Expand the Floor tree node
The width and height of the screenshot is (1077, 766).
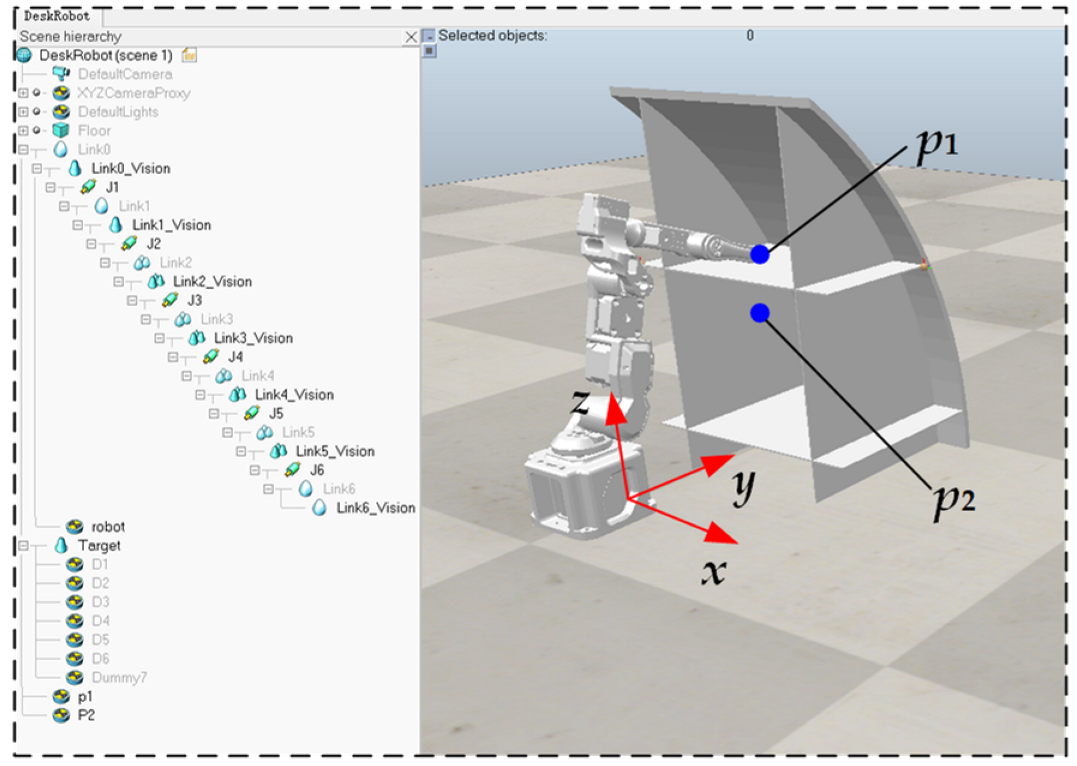tap(23, 130)
